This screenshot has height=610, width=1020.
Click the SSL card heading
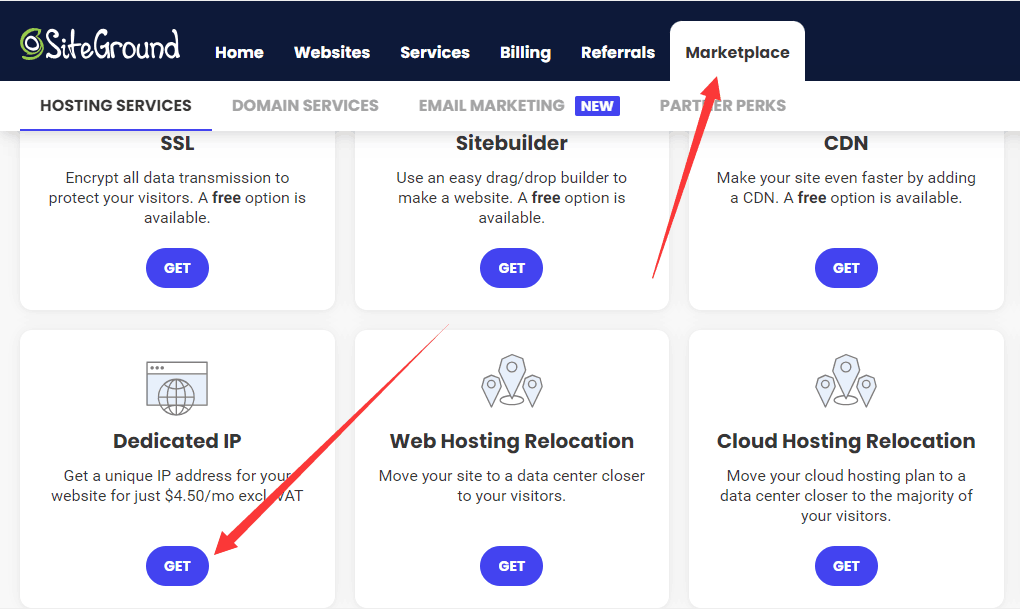coord(178,143)
